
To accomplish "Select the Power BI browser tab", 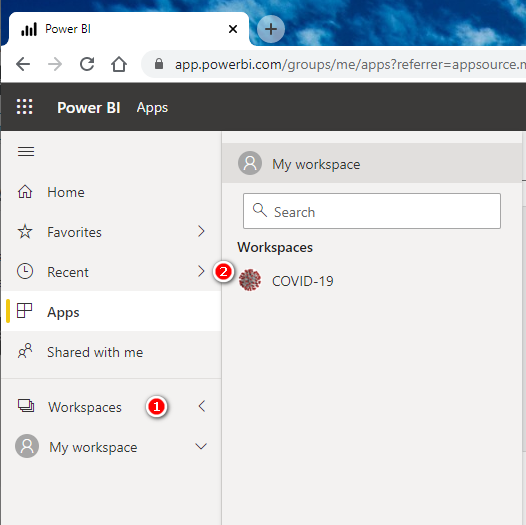I will [x=129, y=29].
